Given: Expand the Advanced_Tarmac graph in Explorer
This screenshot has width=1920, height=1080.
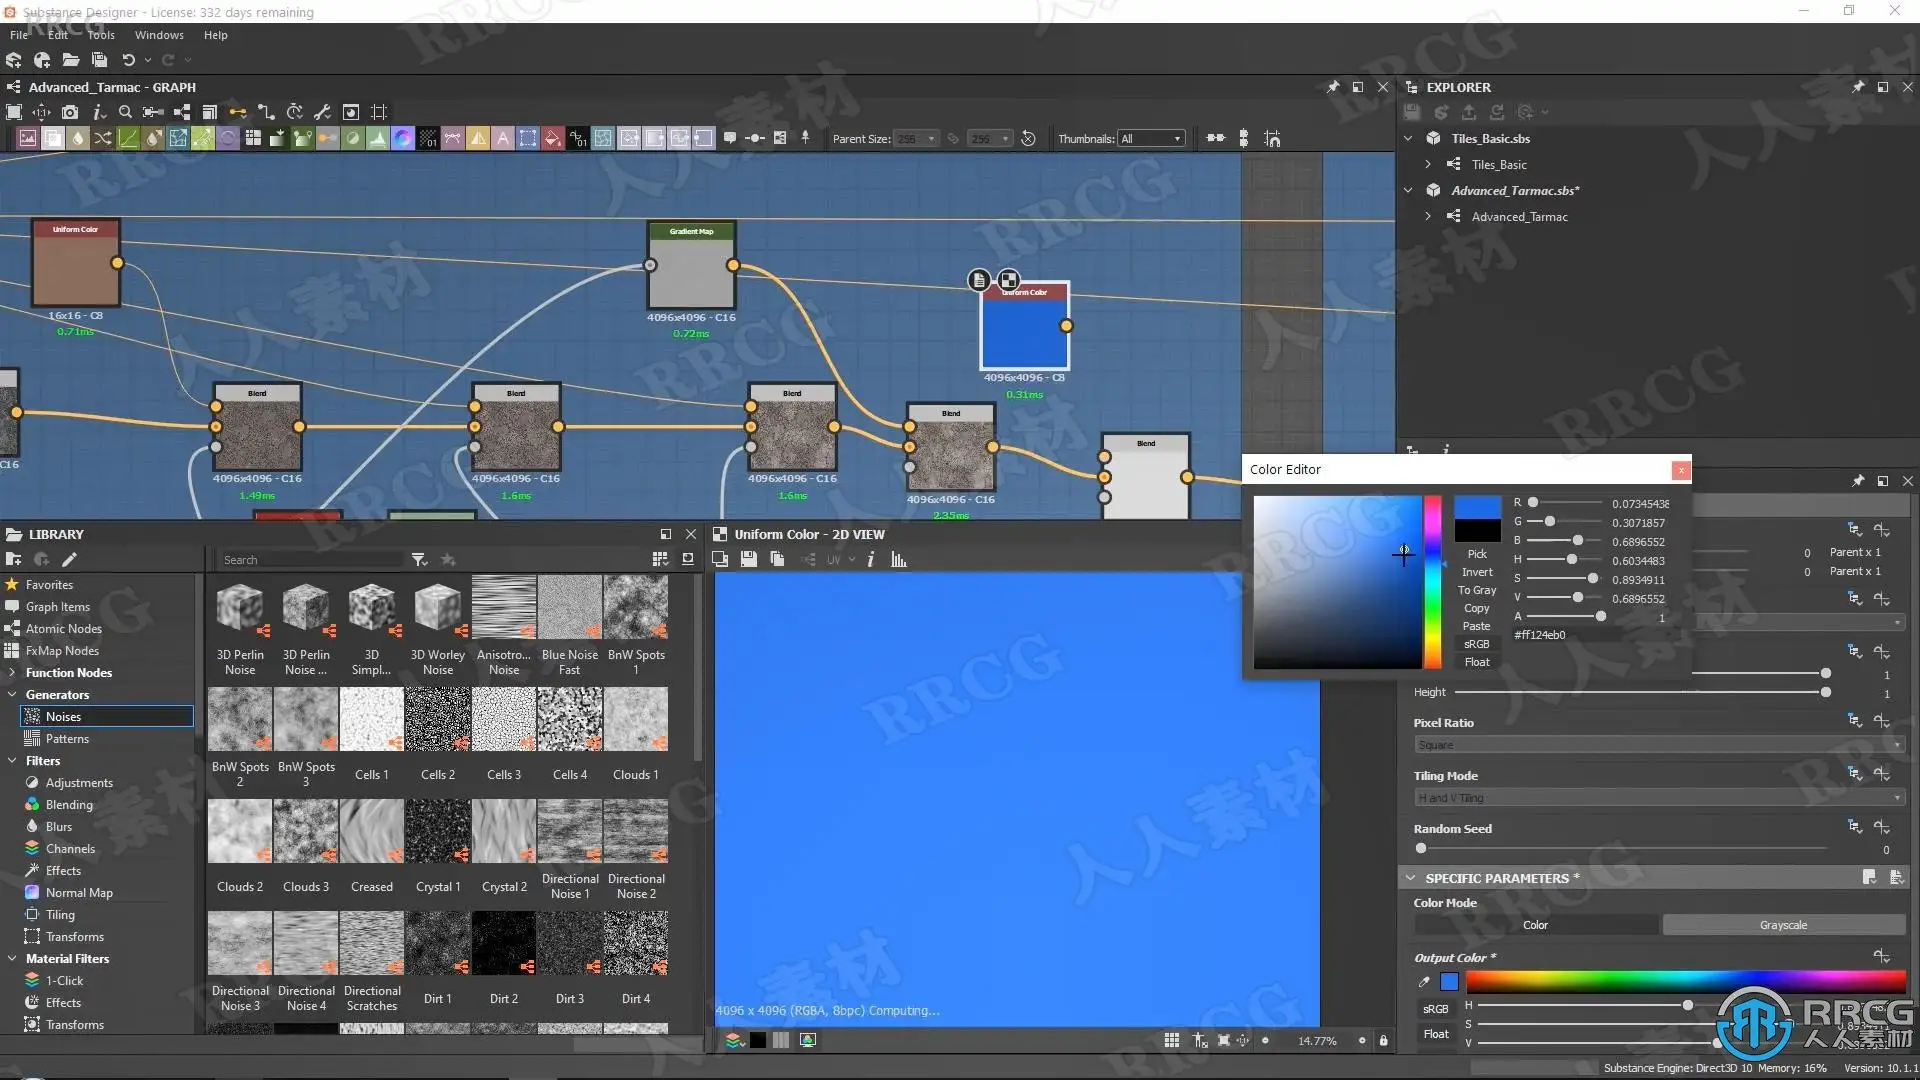Looking at the screenshot, I should pyautogui.click(x=1428, y=216).
